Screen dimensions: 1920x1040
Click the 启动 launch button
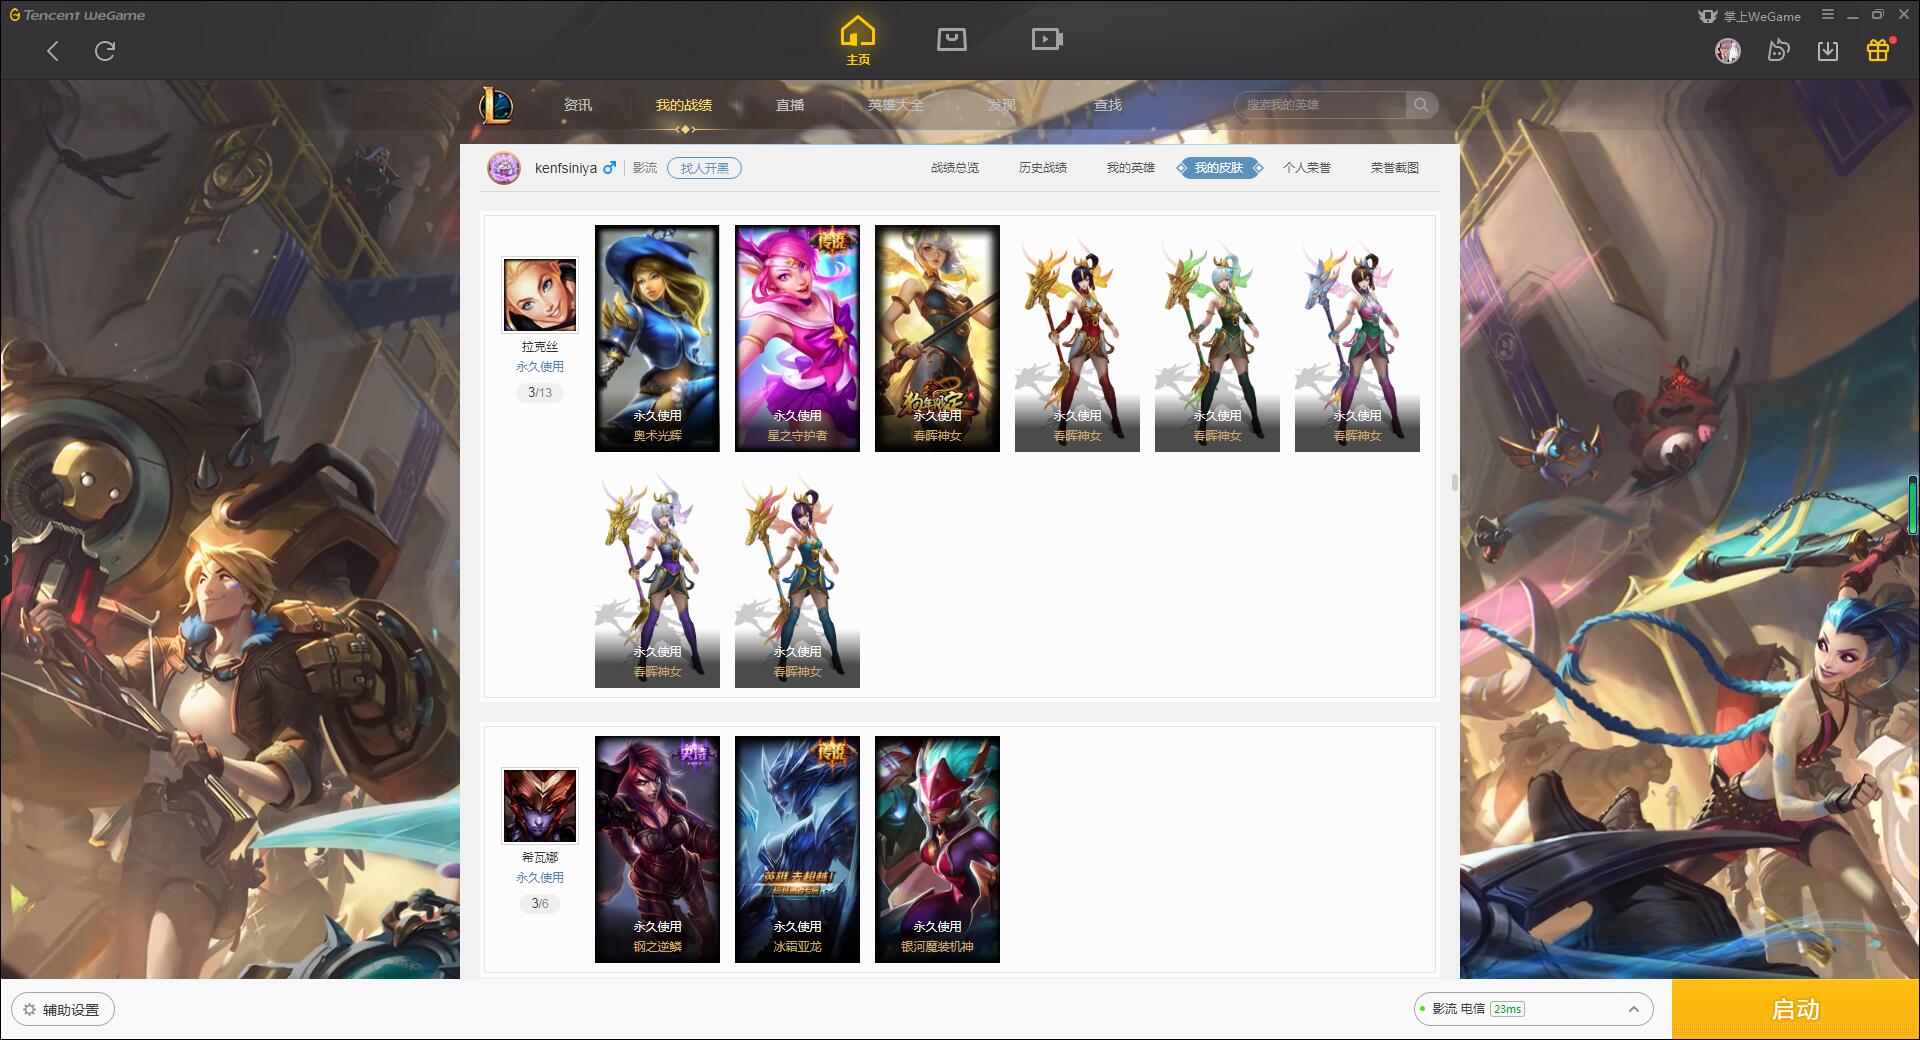[x=1796, y=1010]
